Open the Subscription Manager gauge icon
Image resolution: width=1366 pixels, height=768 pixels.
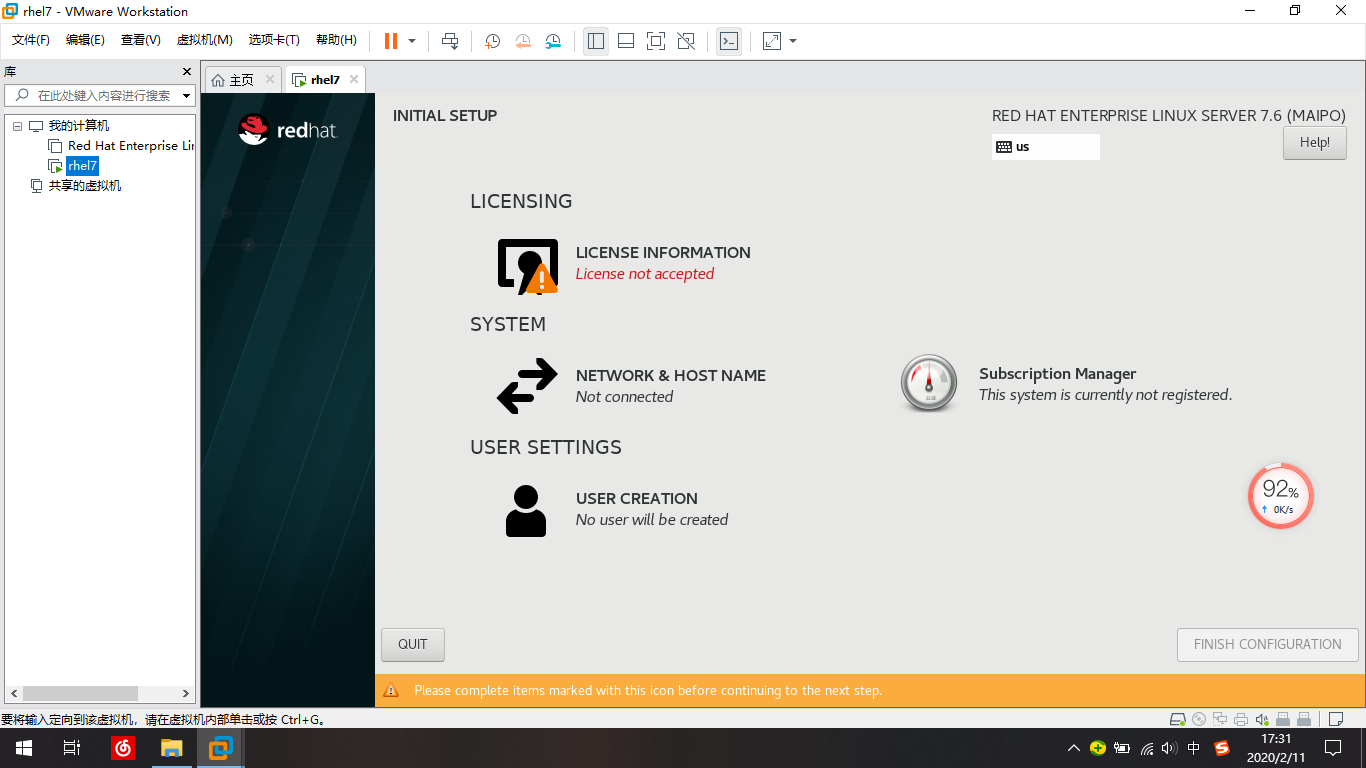pyautogui.click(x=929, y=384)
